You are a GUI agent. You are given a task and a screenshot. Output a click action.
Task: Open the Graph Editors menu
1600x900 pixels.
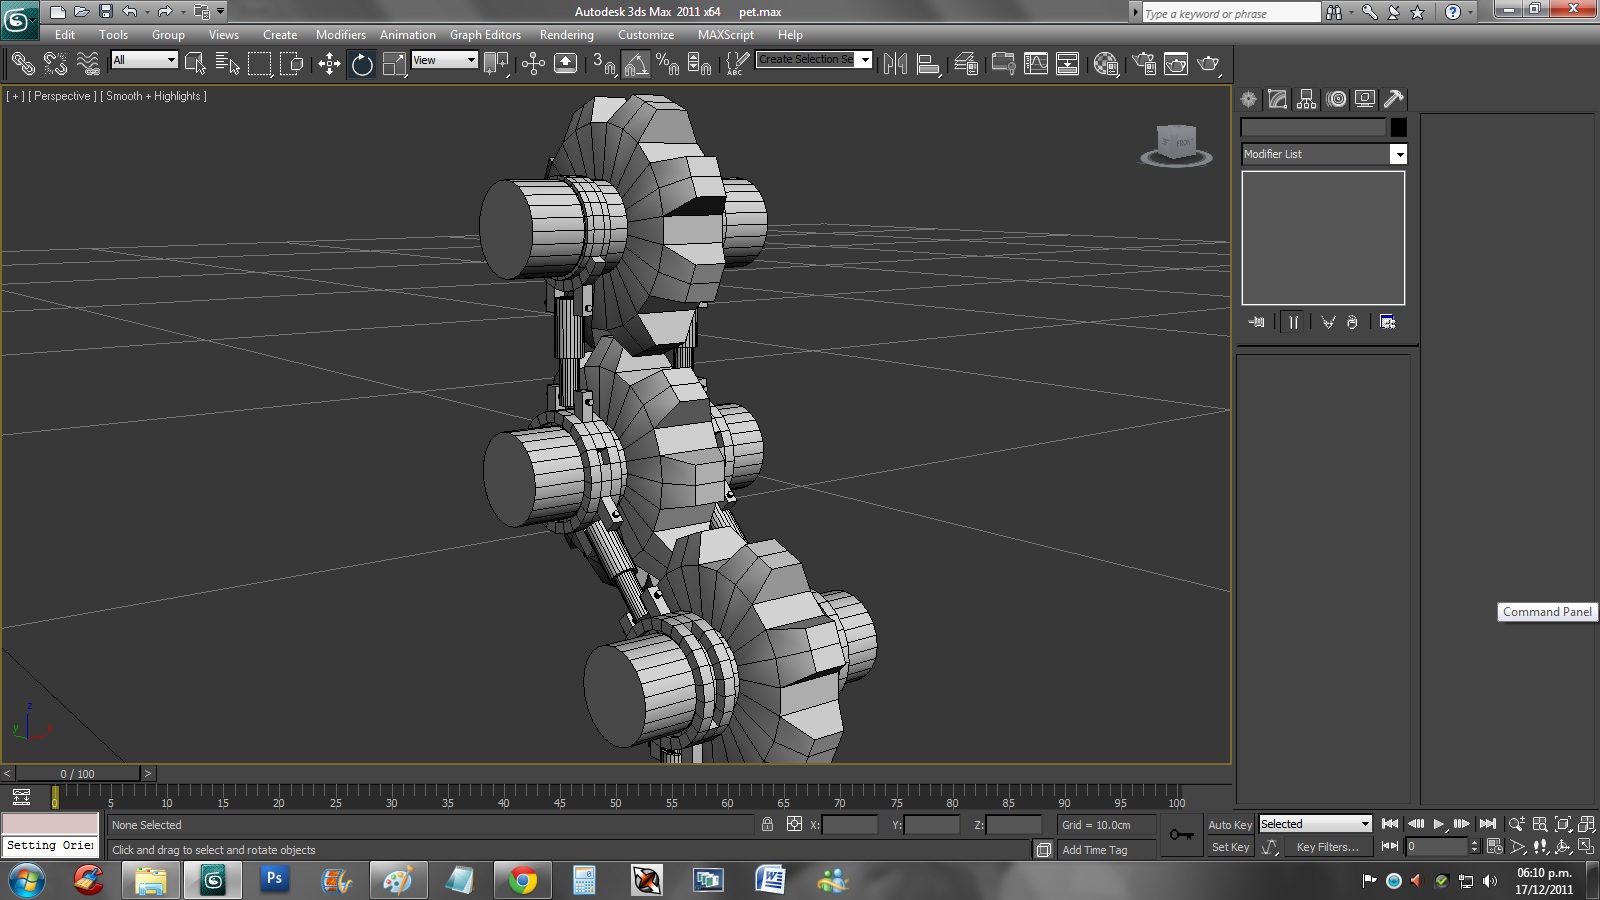(x=485, y=35)
